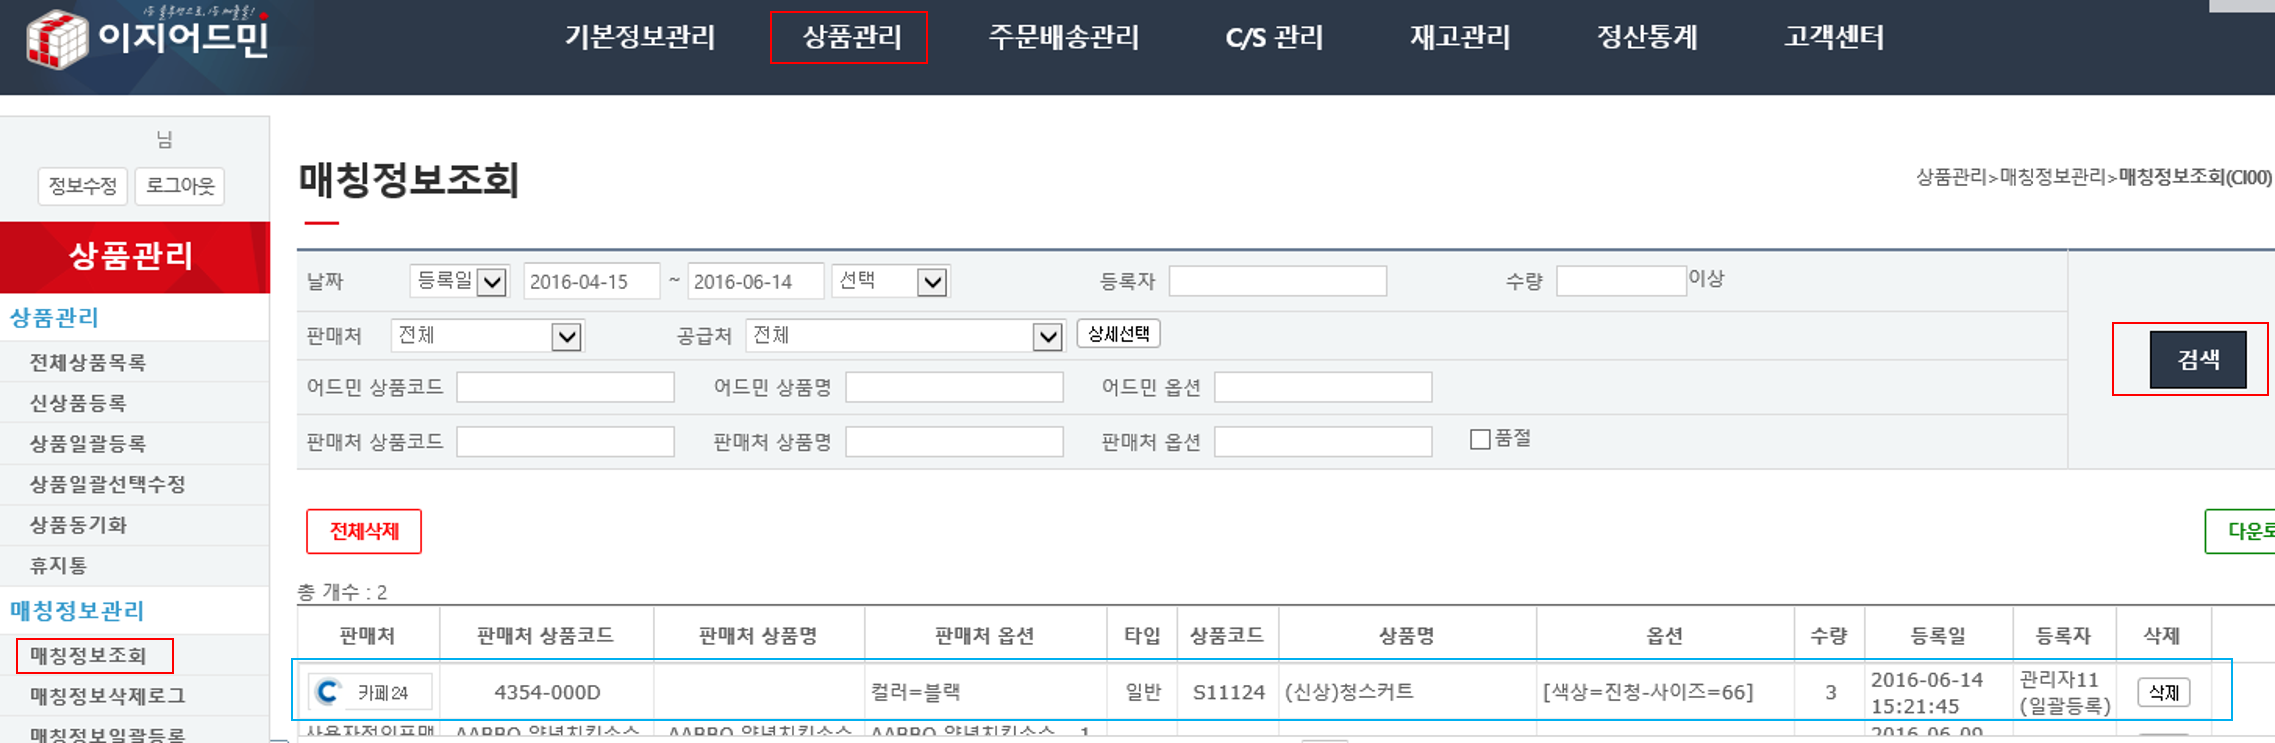Go to 재고관리 in top navigation
The image size is (2275, 743).
(1459, 38)
